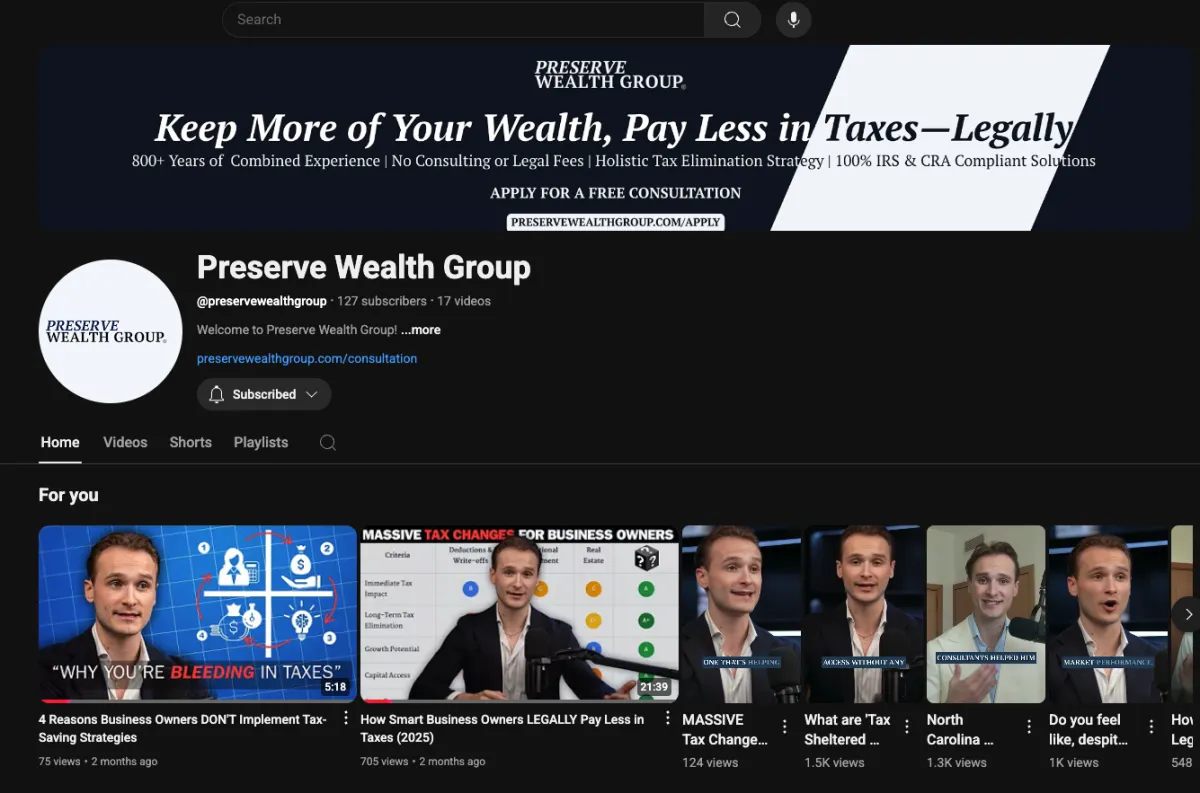
Task: Click the '5:18' duration badge
Action: point(335,687)
